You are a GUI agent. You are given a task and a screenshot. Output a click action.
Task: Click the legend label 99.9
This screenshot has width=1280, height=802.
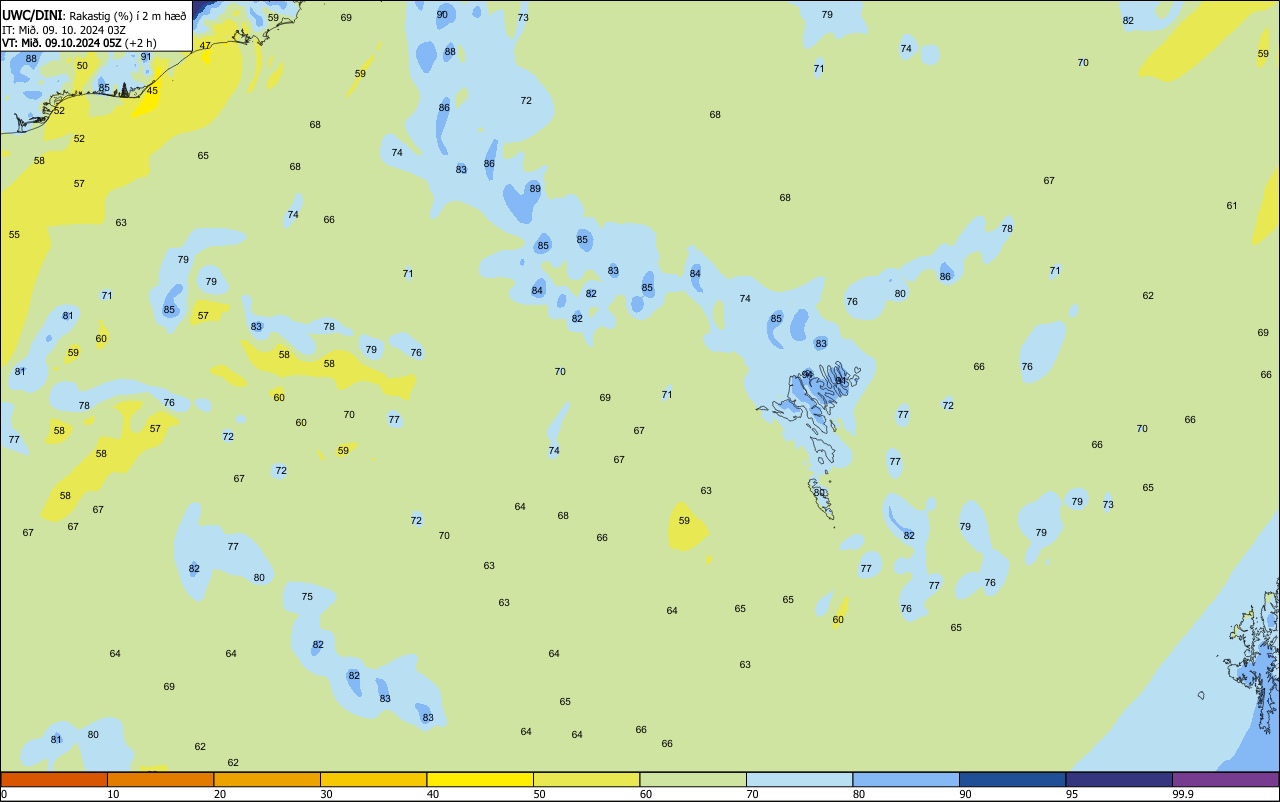tap(1183, 794)
